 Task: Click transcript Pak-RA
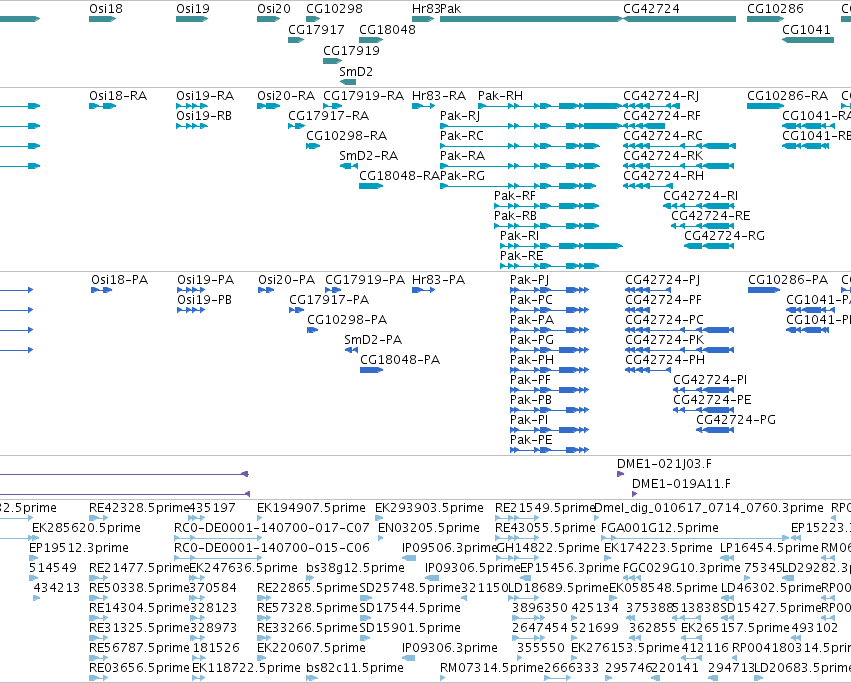pos(462,156)
